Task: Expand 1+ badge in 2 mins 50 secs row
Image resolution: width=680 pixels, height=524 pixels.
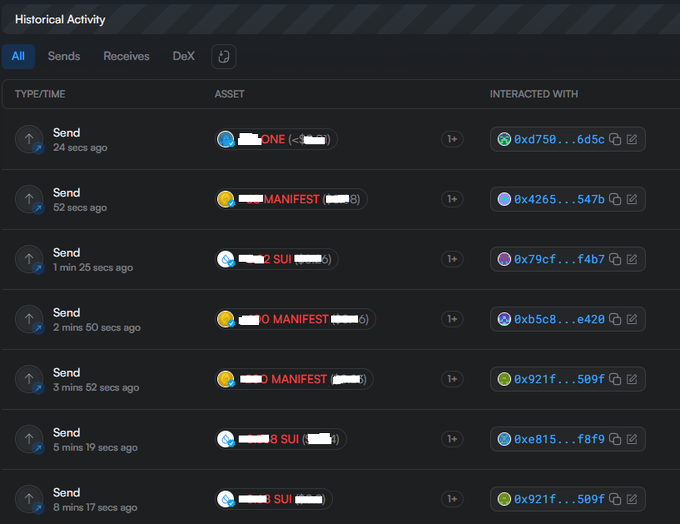Action: coord(452,319)
